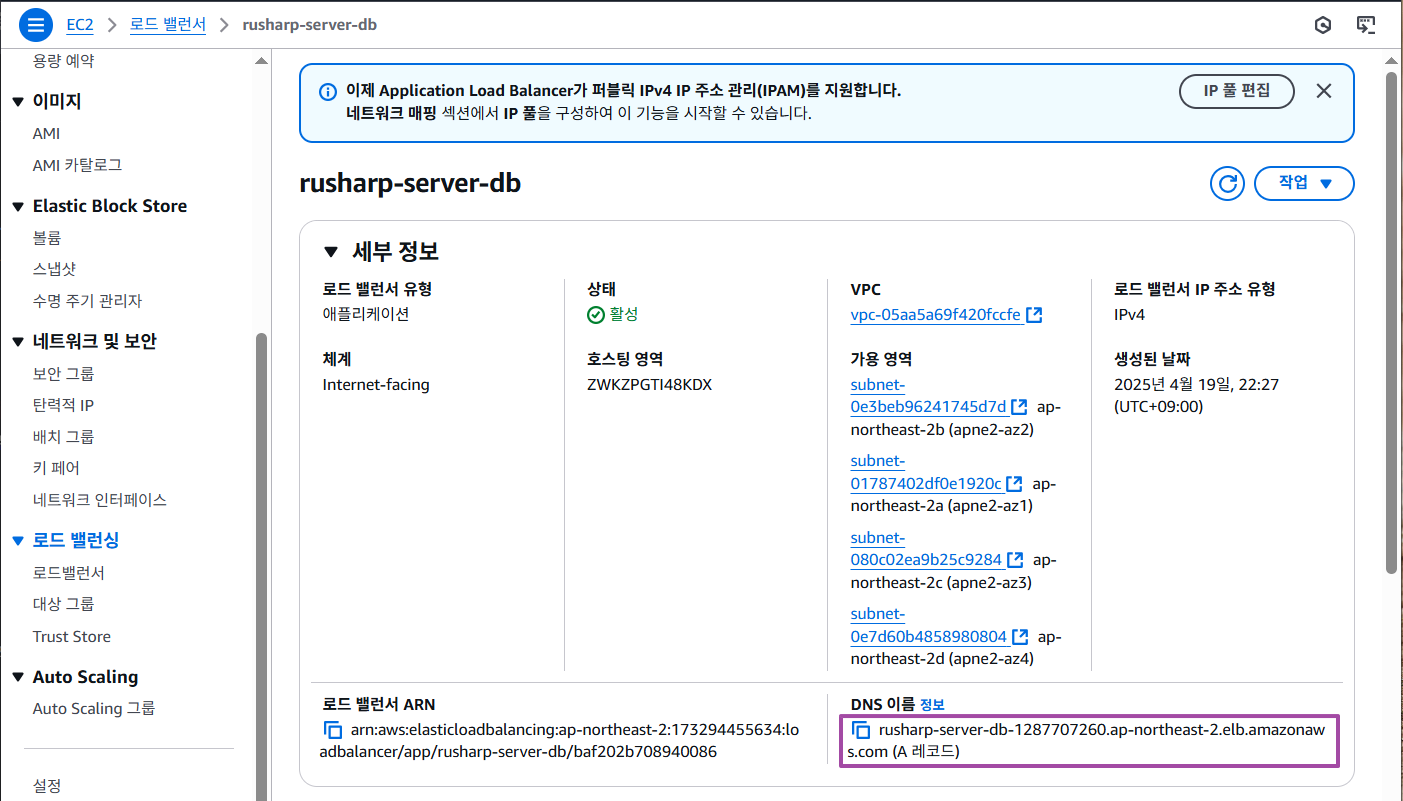Viewport: 1403px width, 801px height.
Task: Open Trust Store in sidebar
Action: tap(72, 637)
